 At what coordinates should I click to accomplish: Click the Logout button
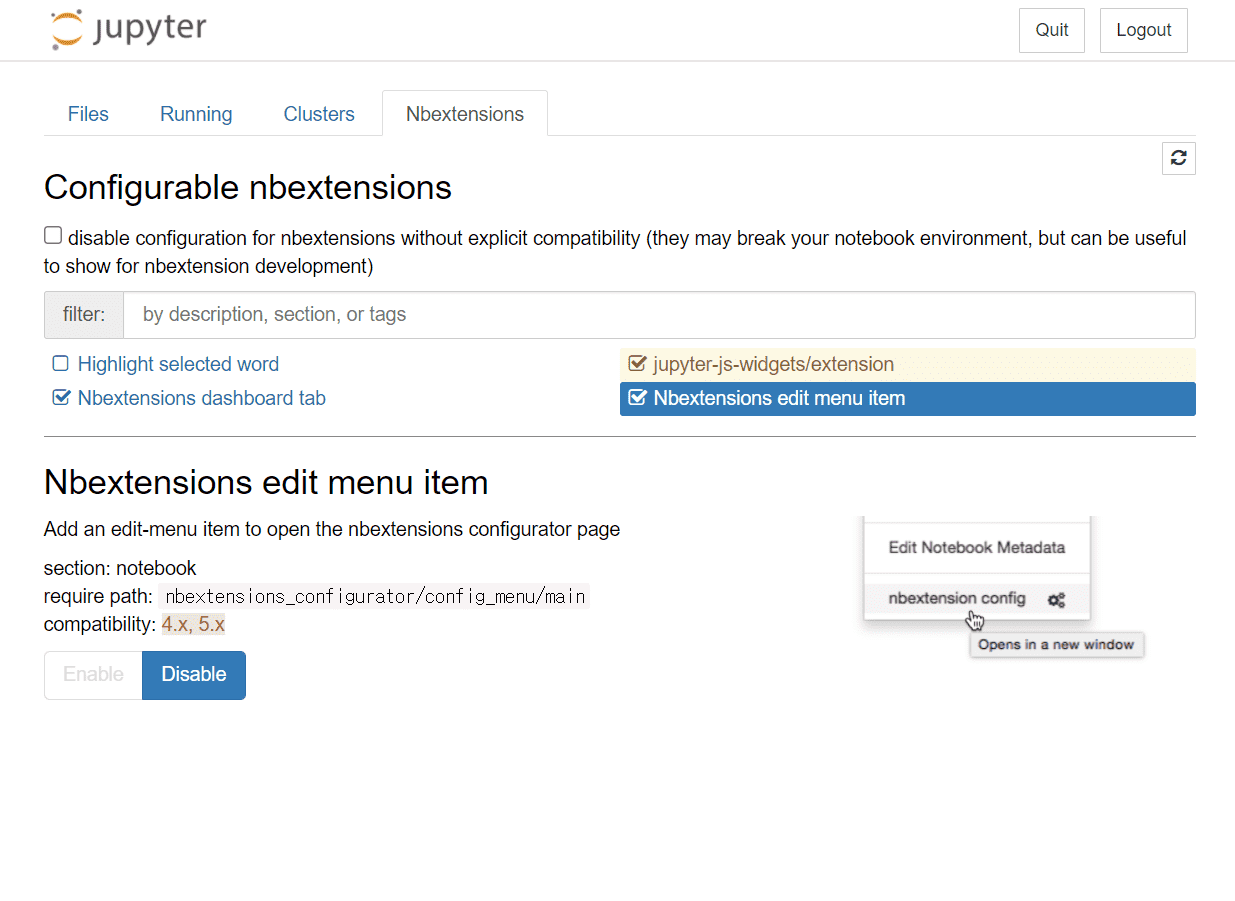pyautogui.click(x=1144, y=30)
